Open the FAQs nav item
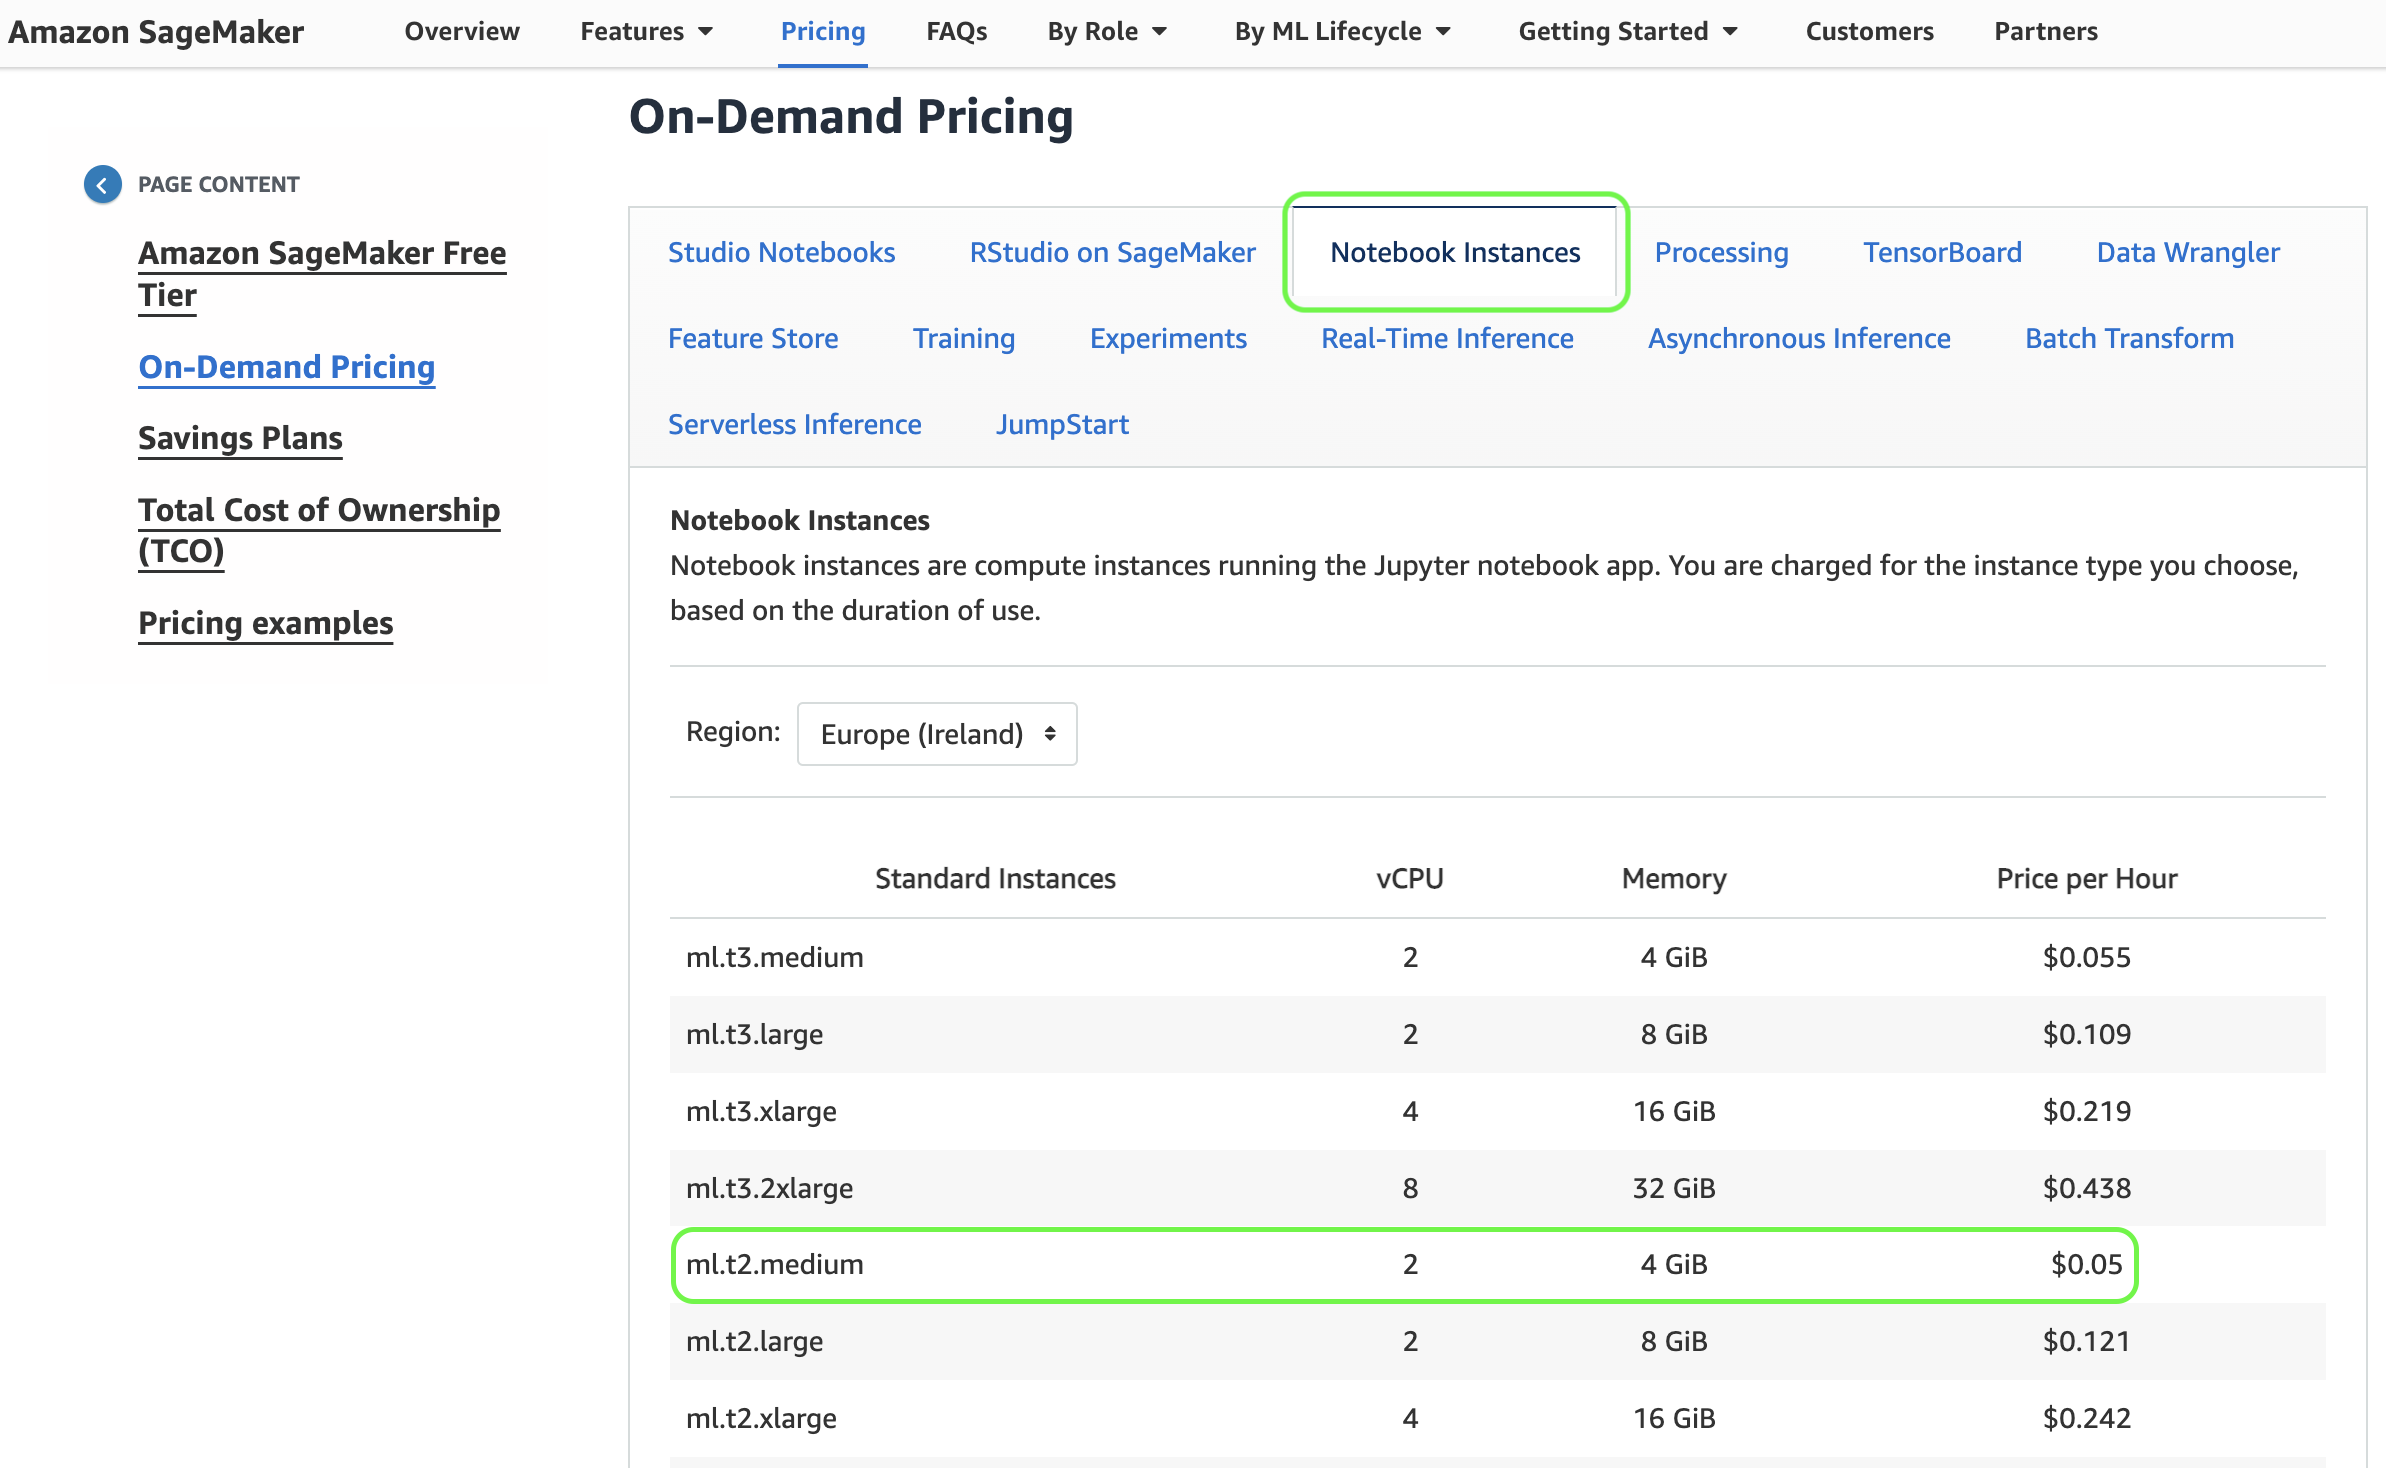 click(x=956, y=31)
